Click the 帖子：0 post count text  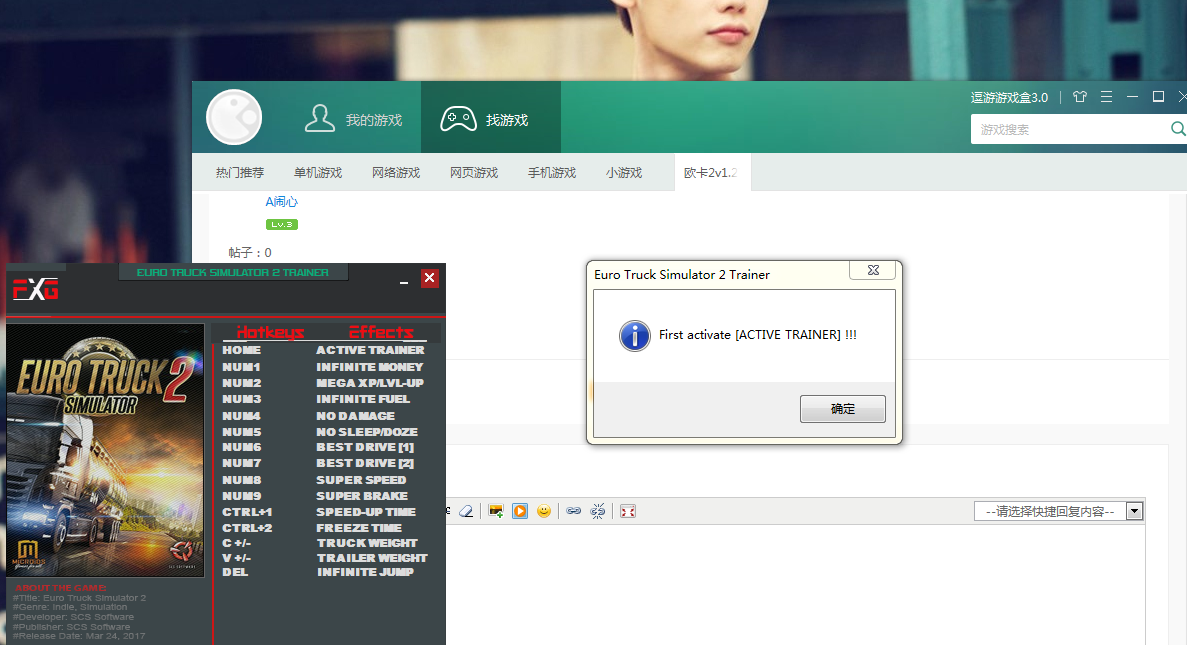click(250, 253)
